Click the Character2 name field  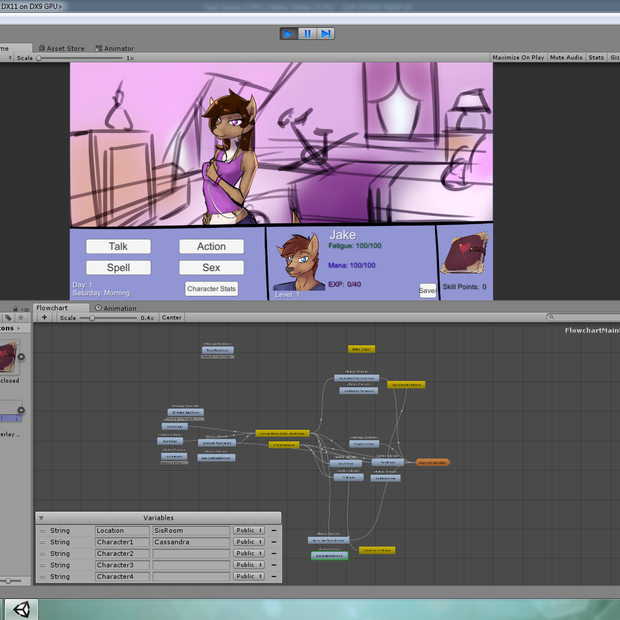click(x=122, y=553)
